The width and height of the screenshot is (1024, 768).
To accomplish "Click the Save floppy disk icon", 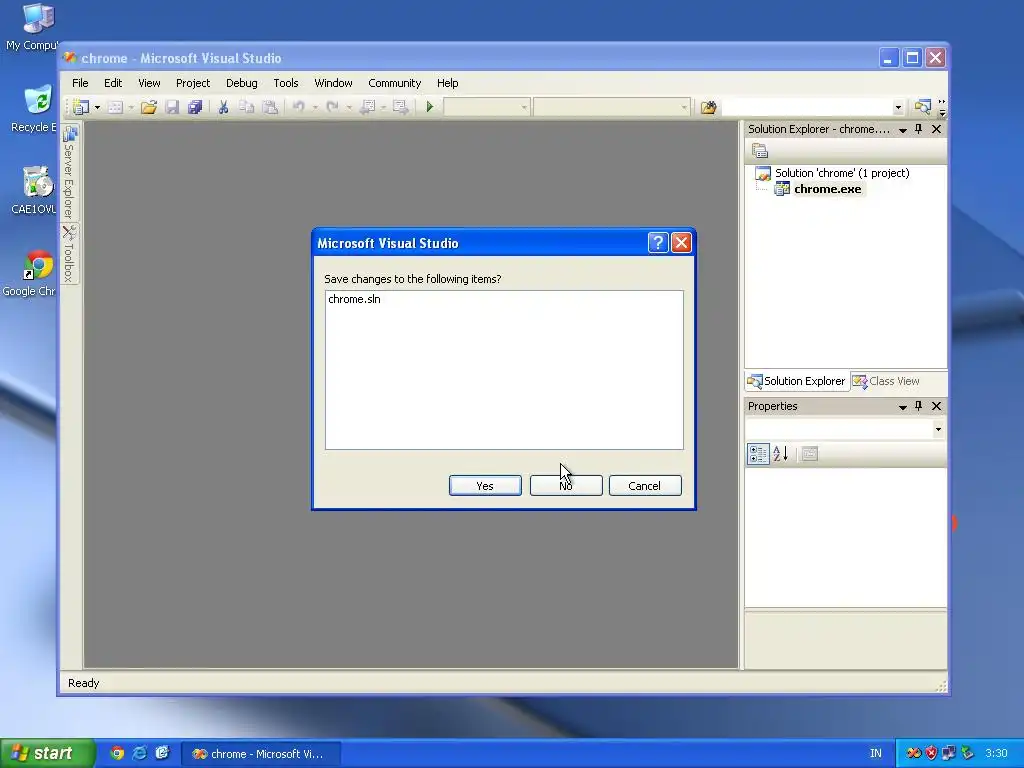I will click(x=172, y=107).
